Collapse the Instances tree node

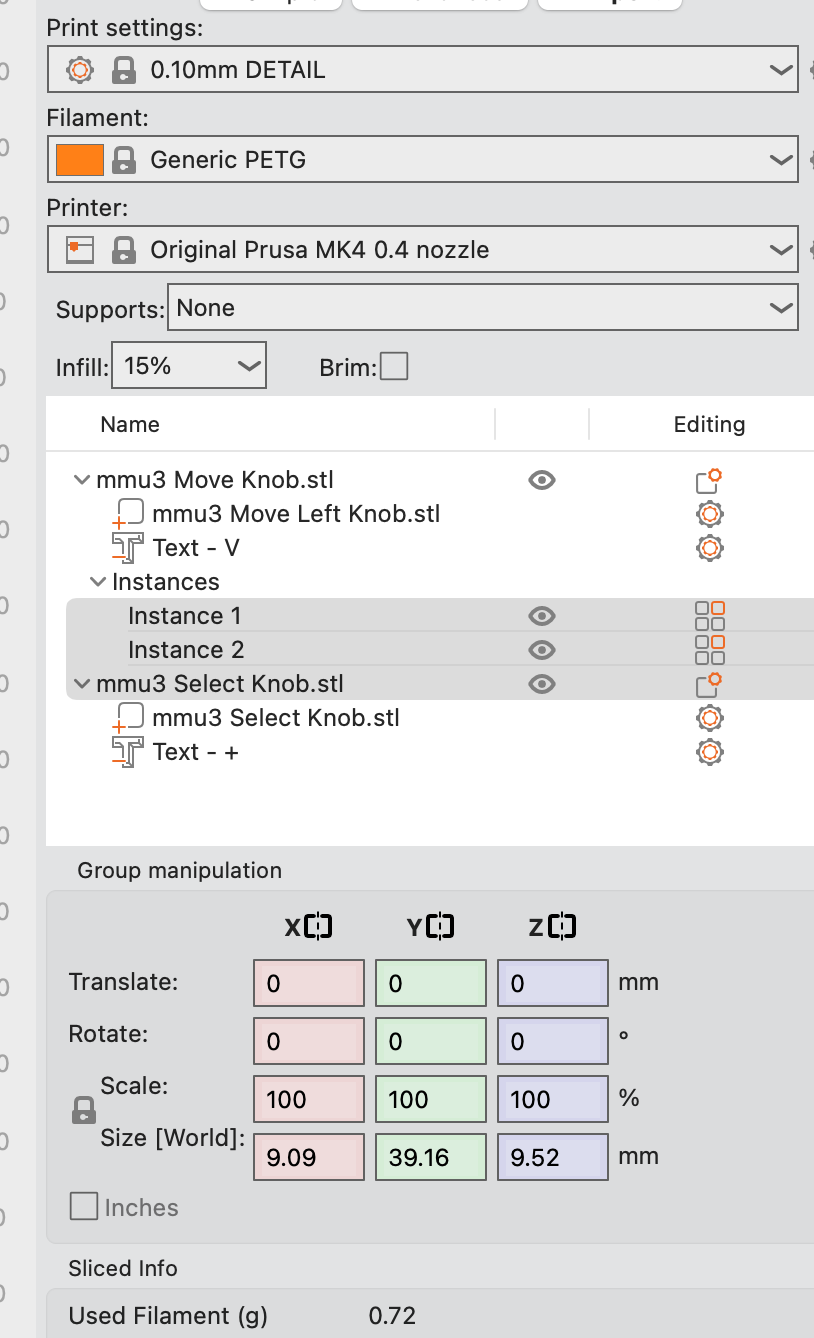coord(97,582)
